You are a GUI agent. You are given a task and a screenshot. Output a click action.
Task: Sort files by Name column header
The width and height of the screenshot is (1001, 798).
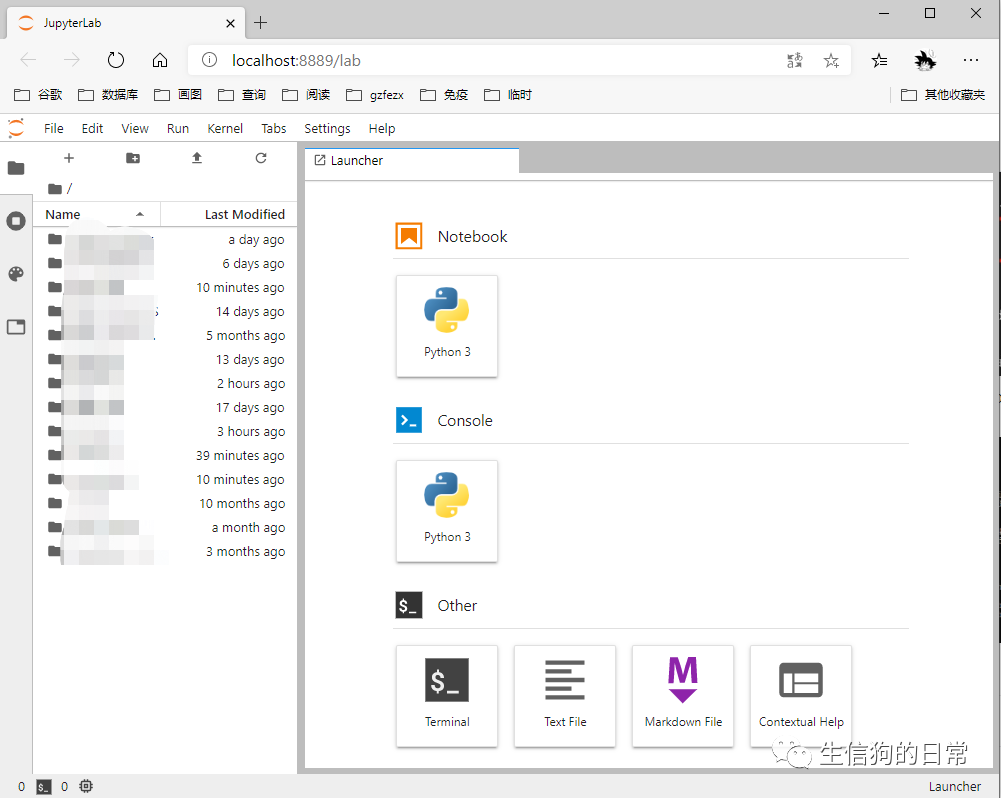click(x=96, y=215)
